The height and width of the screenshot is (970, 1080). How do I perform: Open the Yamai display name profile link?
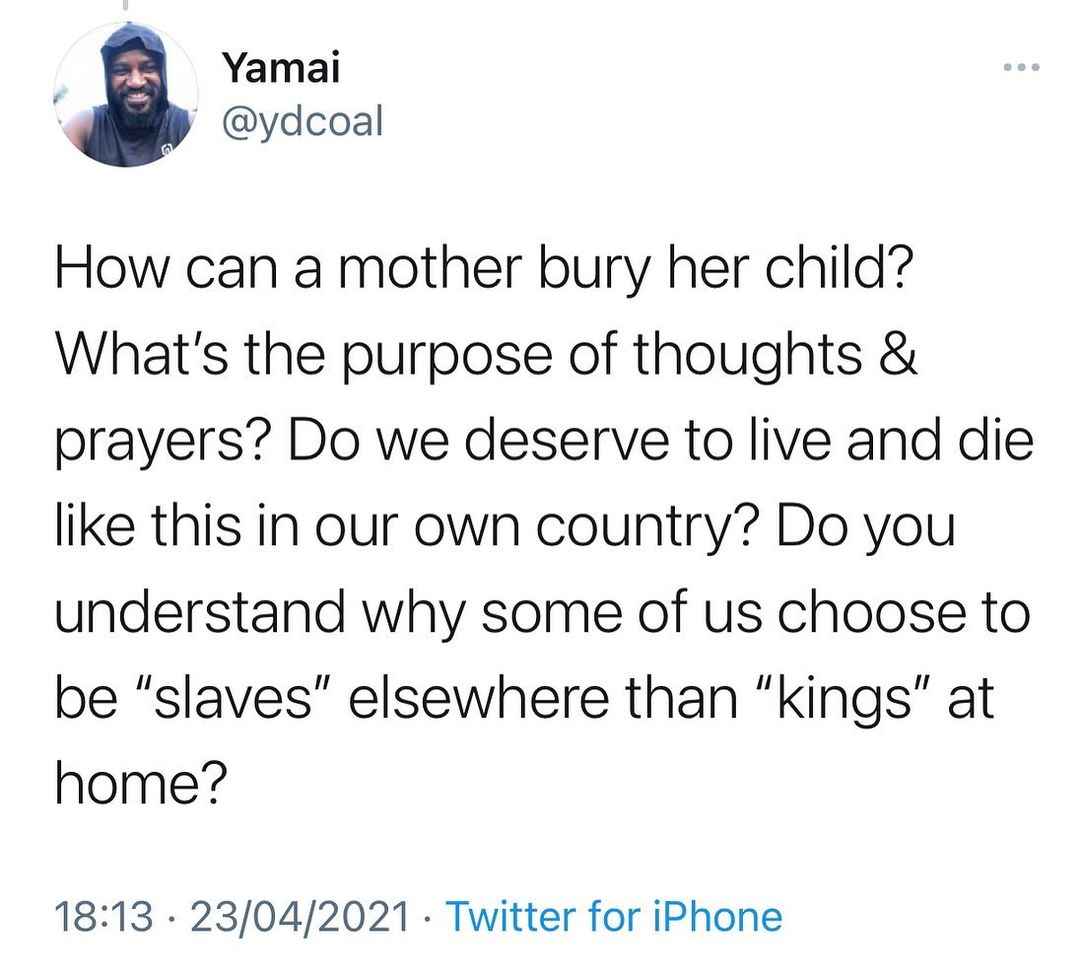[x=281, y=68]
